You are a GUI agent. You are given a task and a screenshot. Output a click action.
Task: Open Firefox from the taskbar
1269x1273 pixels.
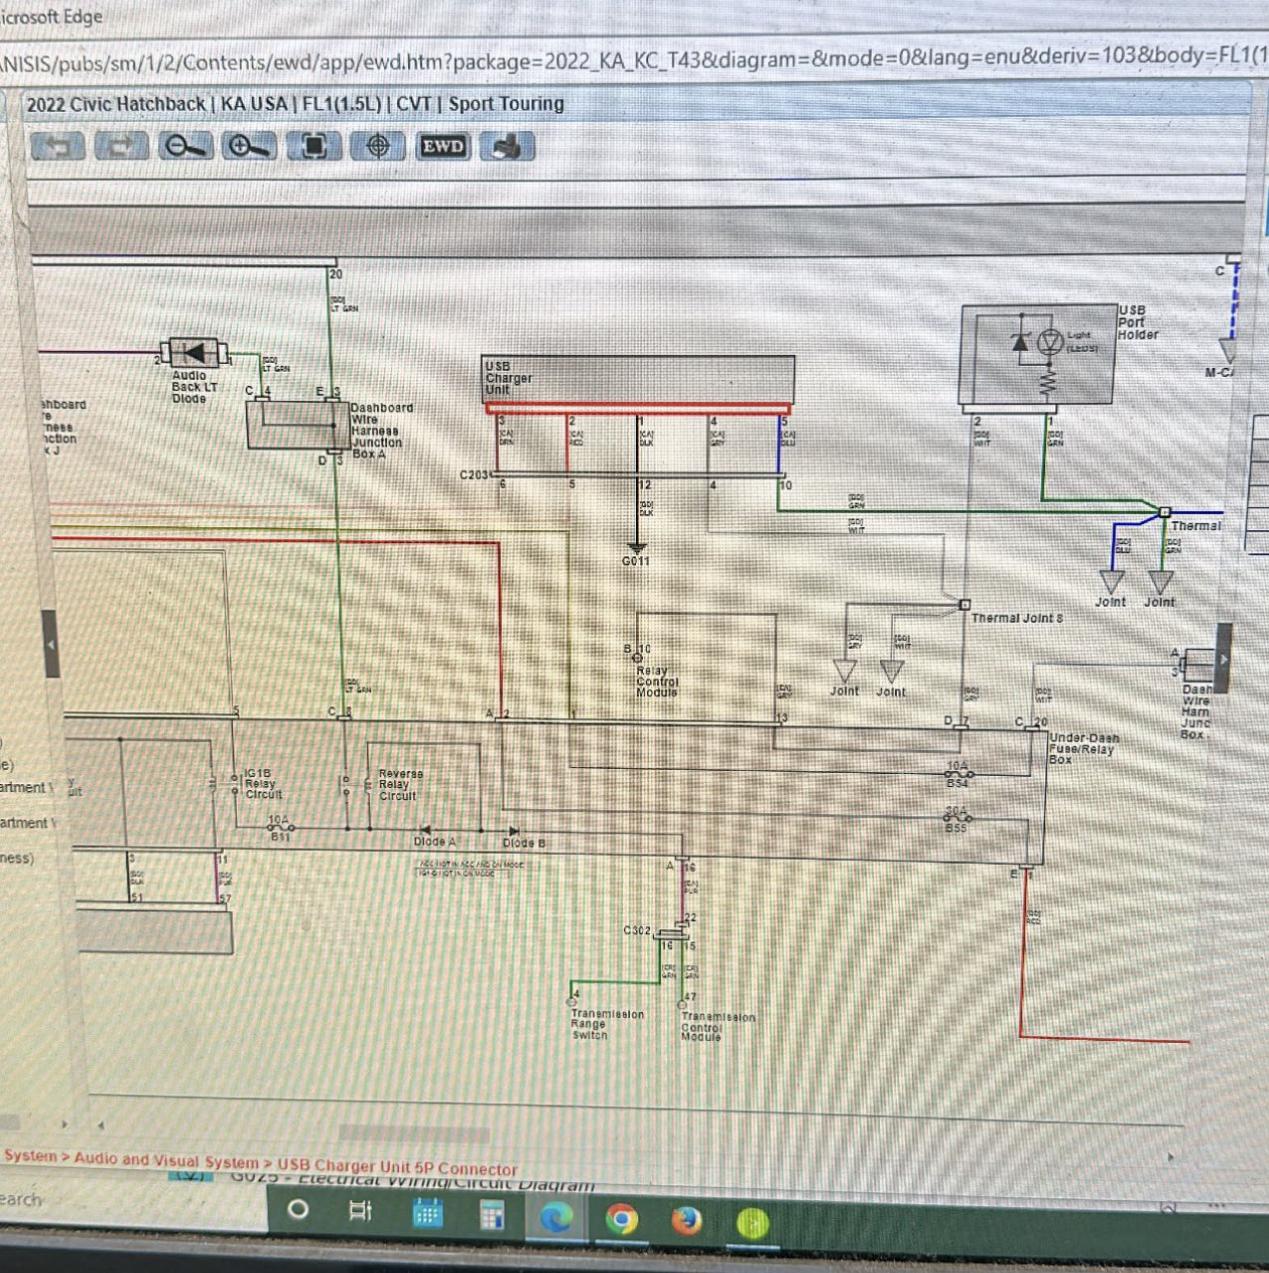point(686,1221)
